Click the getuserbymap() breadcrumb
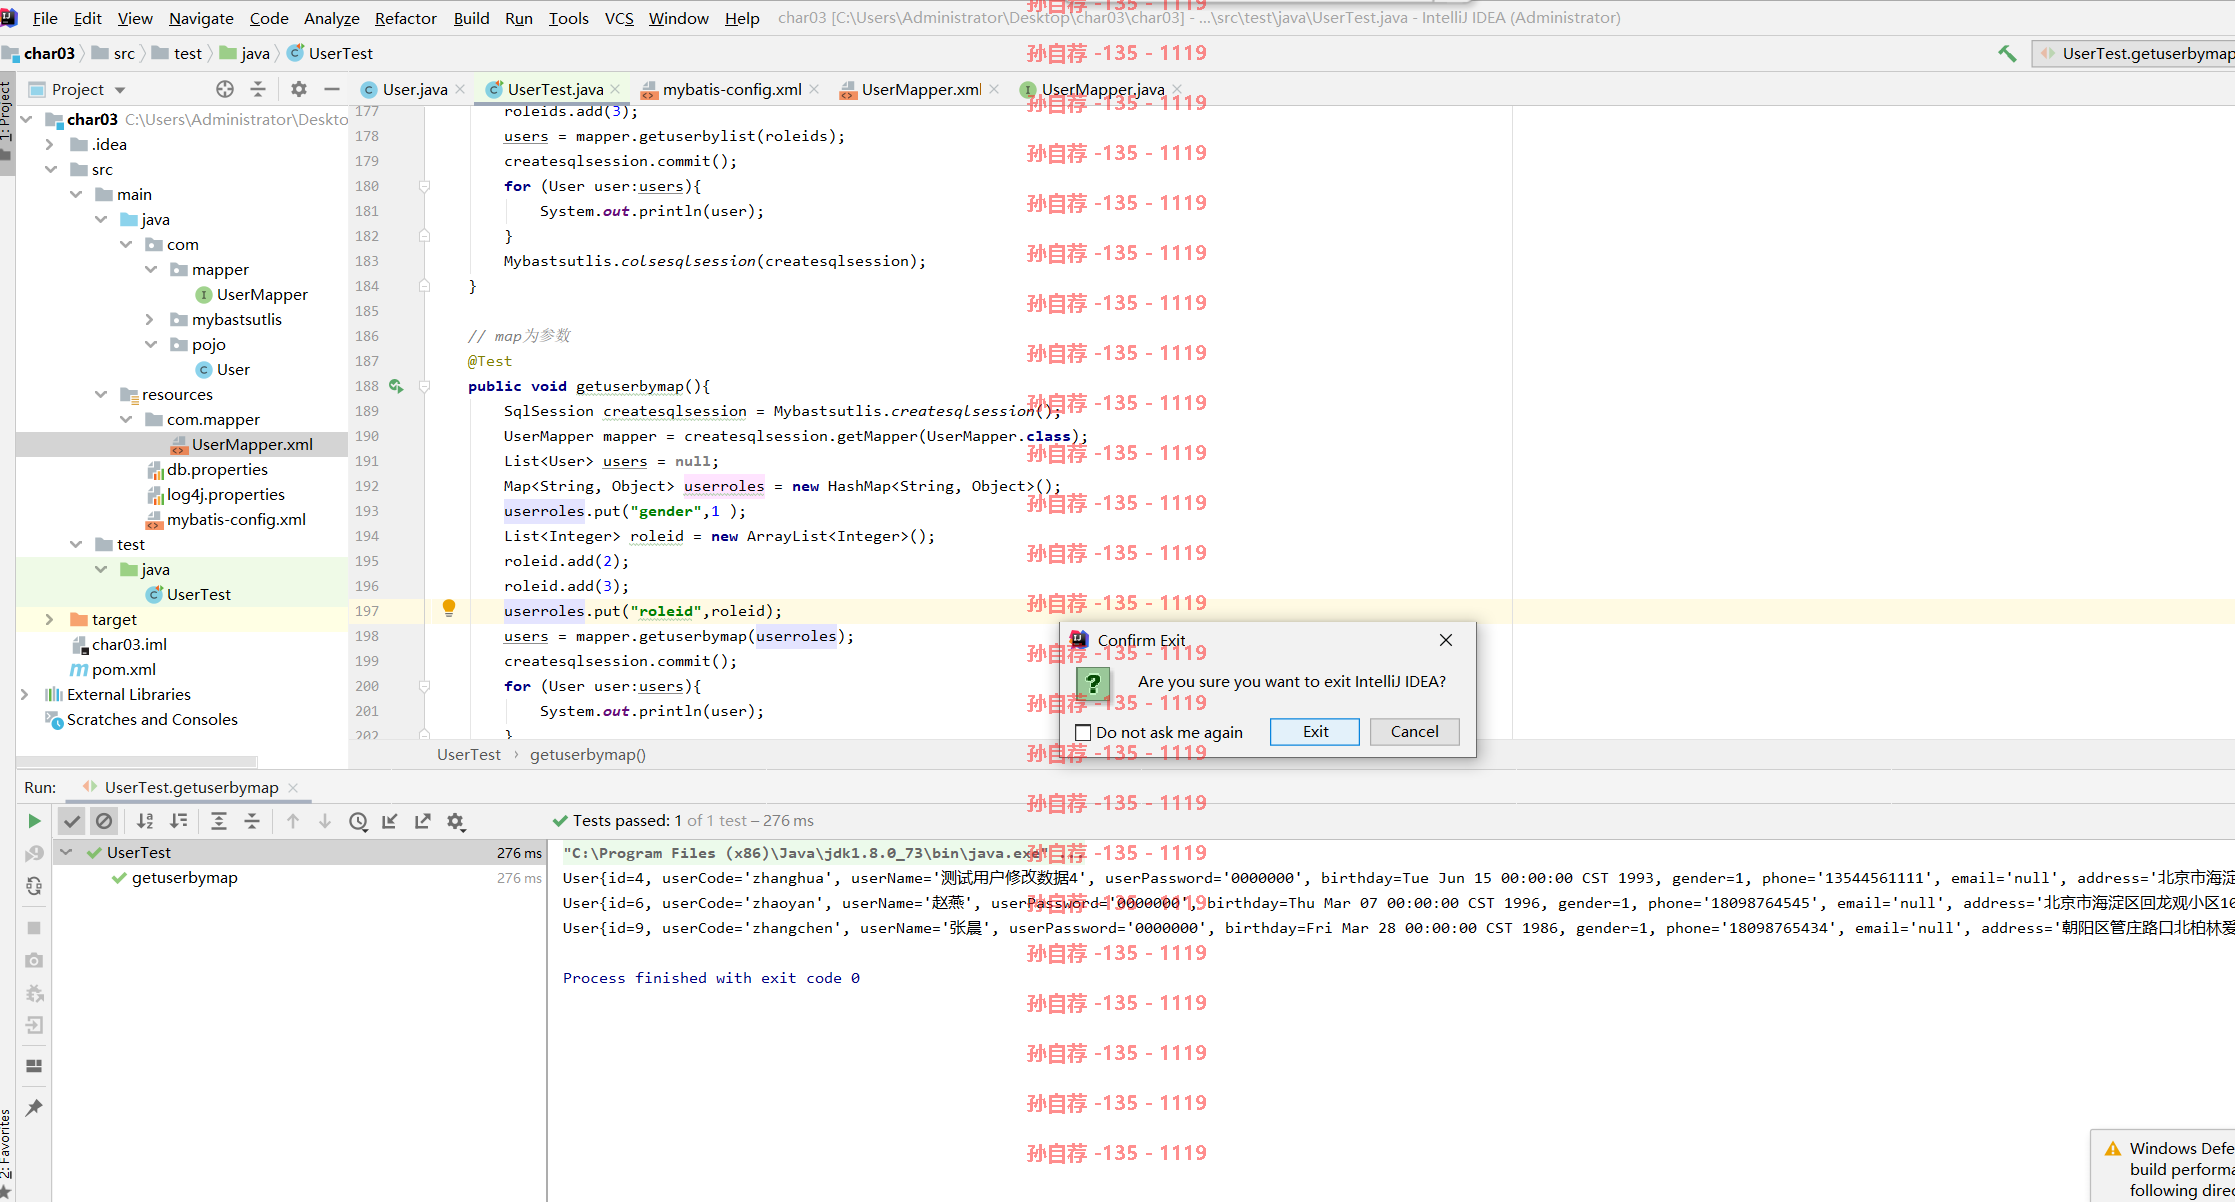The width and height of the screenshot is (2235, 1202). coord(588,755)
